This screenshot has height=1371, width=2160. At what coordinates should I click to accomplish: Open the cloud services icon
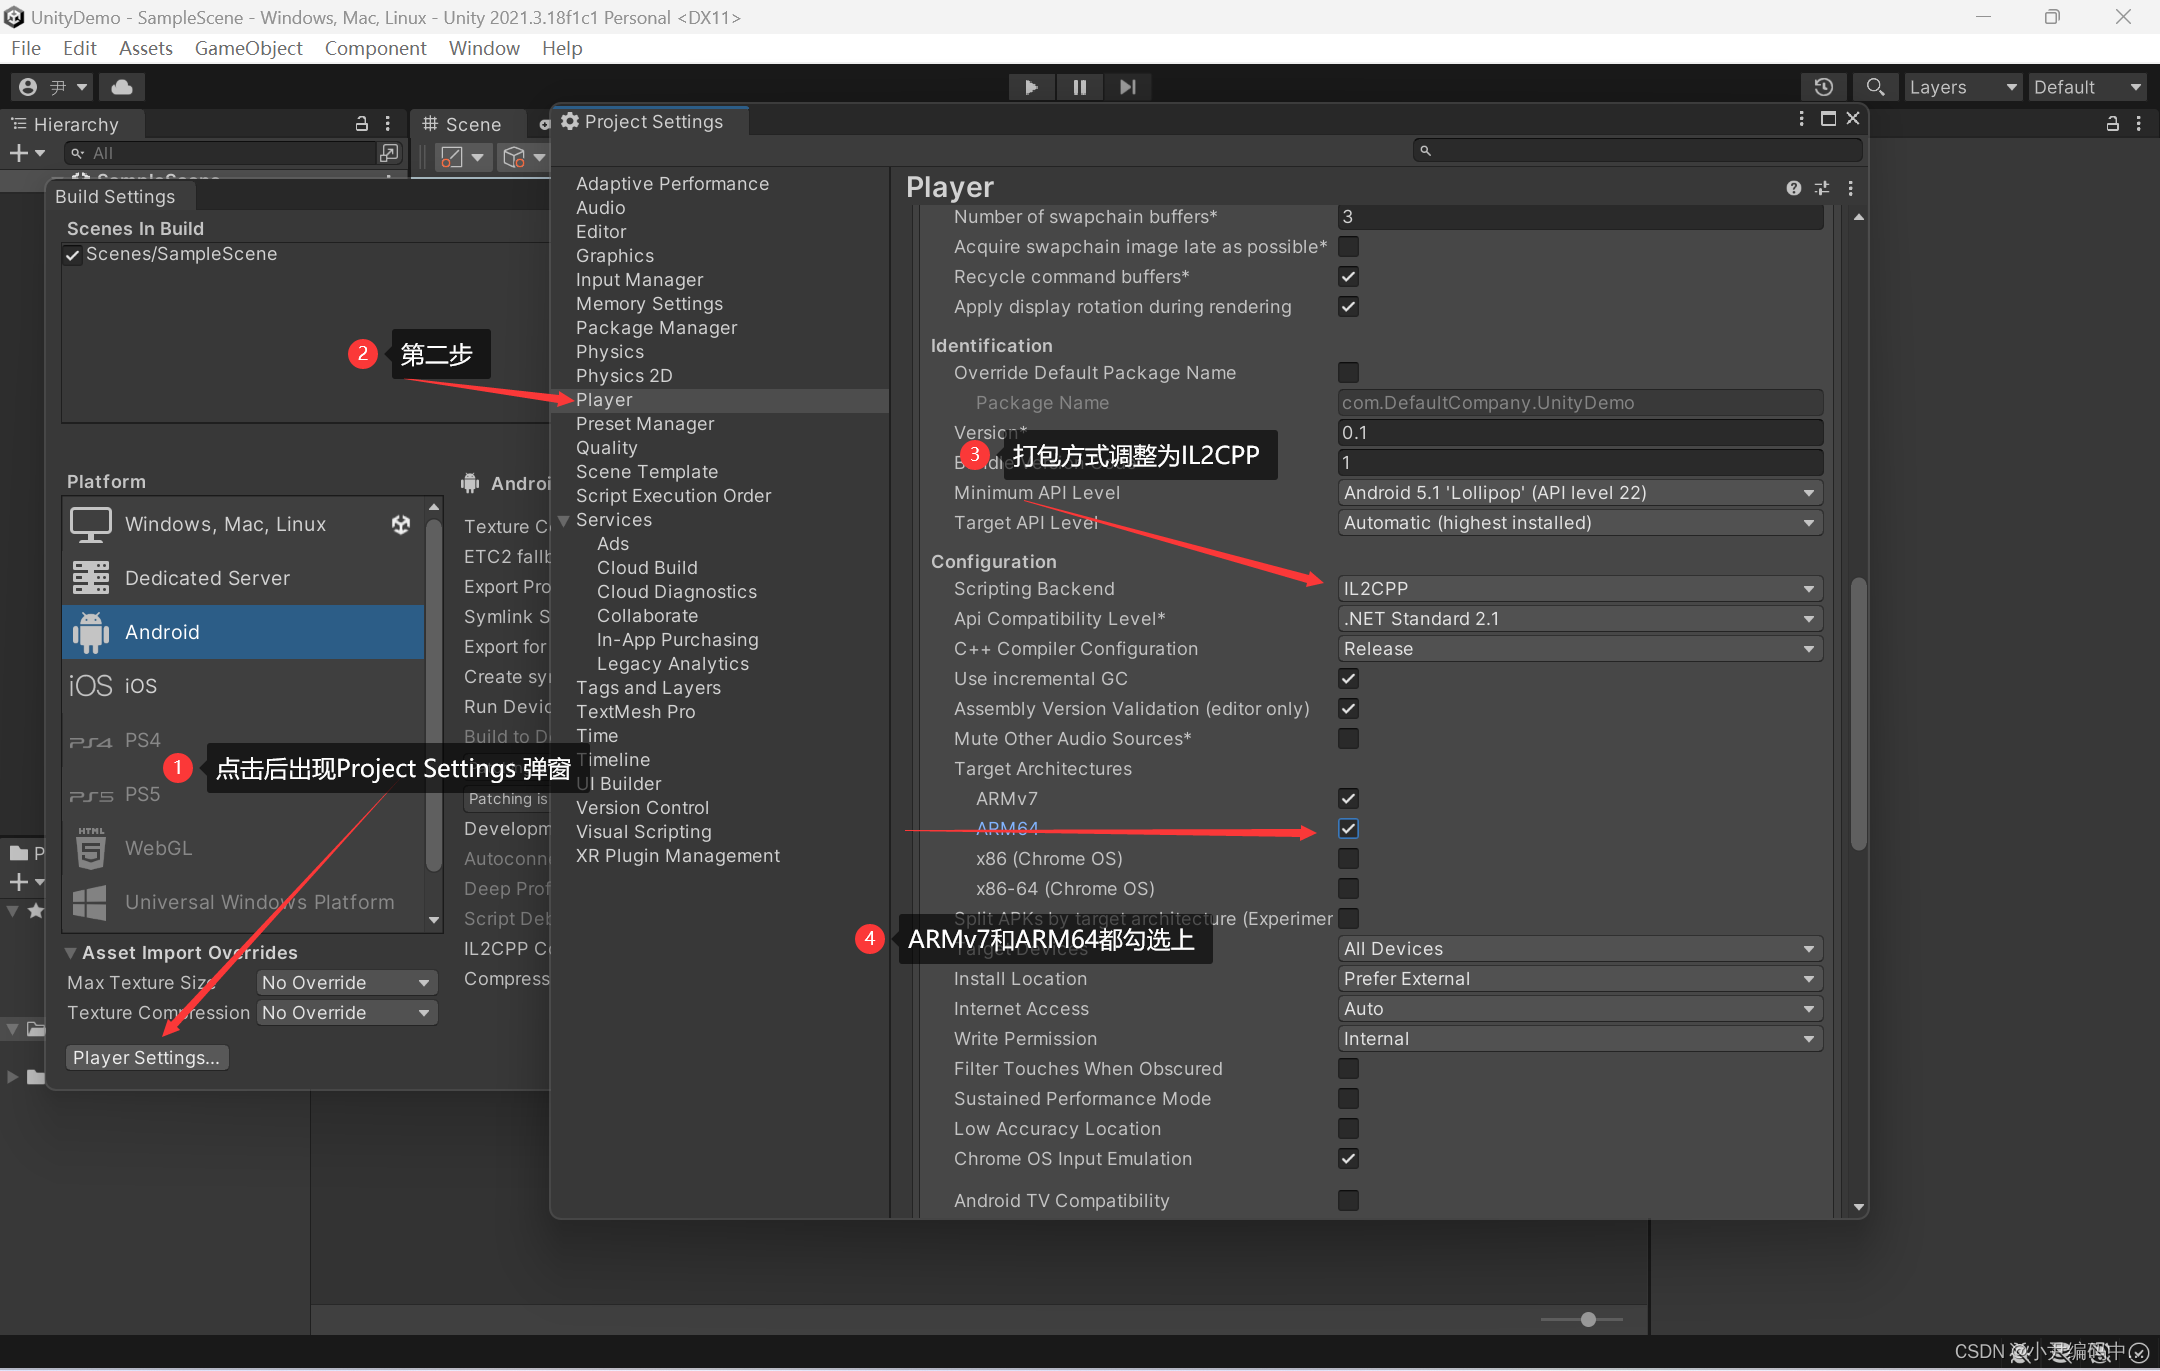tap(122, 87)
